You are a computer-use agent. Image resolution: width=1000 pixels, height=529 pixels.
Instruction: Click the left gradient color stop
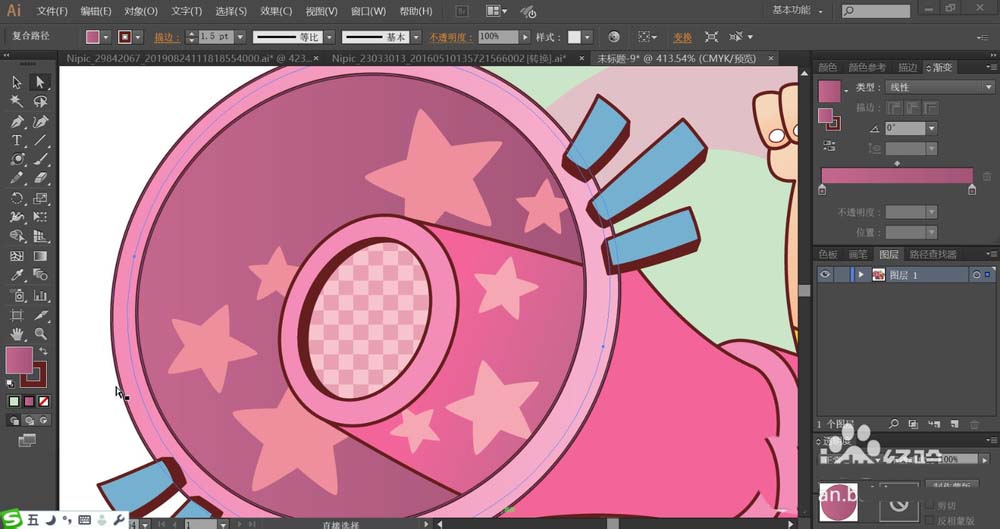[x=821, y=190]
